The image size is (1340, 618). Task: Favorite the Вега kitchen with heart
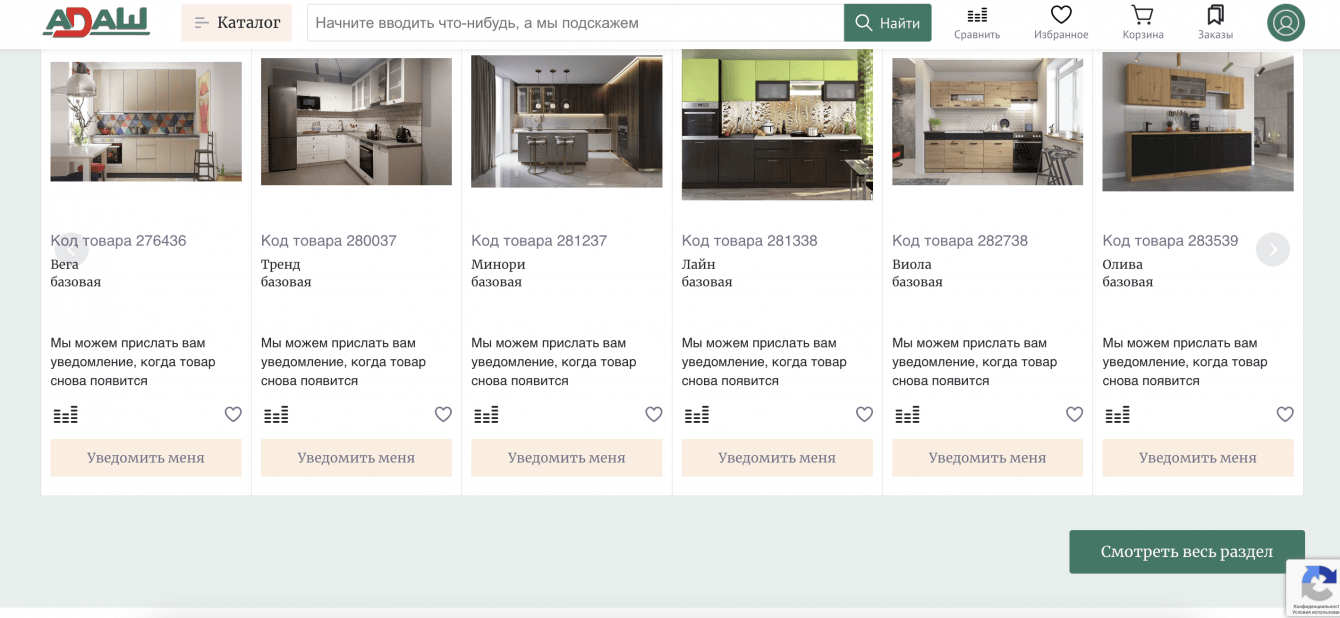(x=233, y=414)
